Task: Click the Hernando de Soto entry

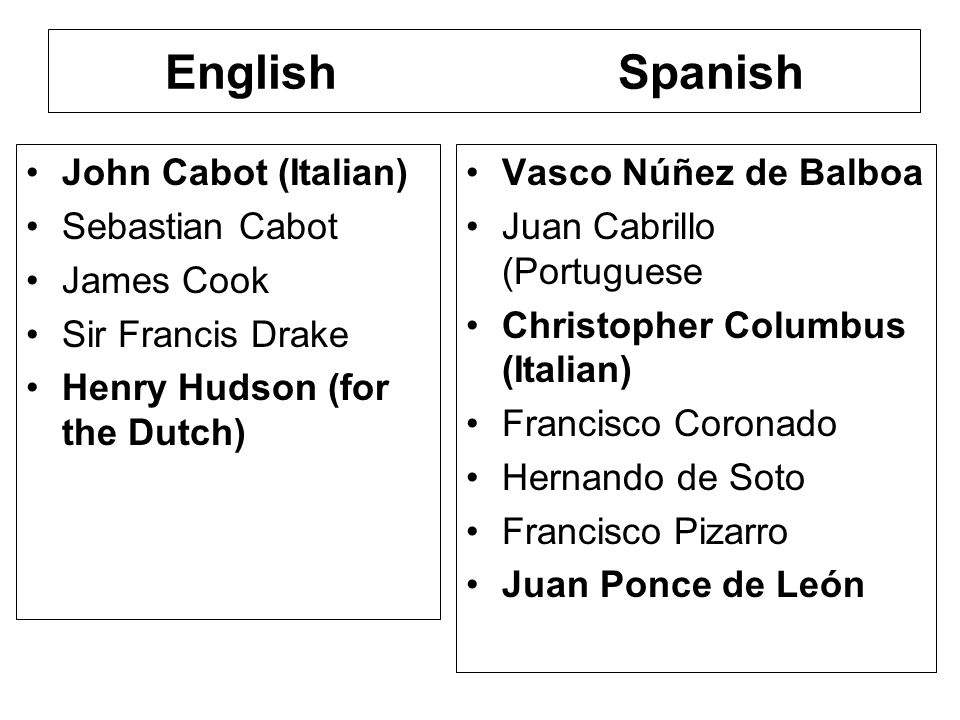Action: point(653,478)
